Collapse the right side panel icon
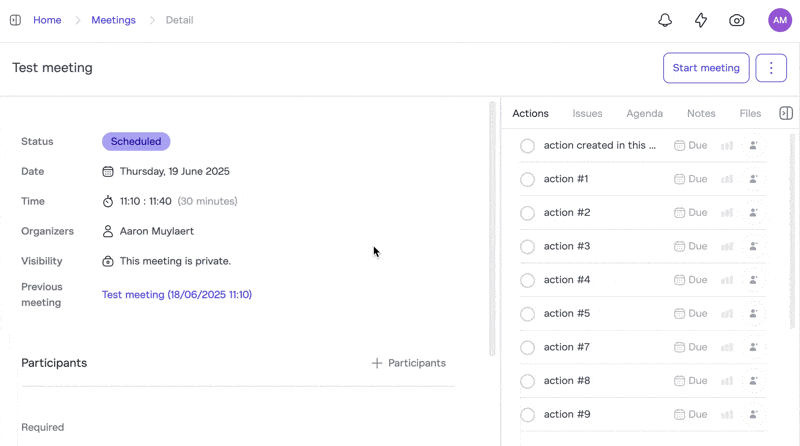800x446 pixels. click(x=786, y=113)
